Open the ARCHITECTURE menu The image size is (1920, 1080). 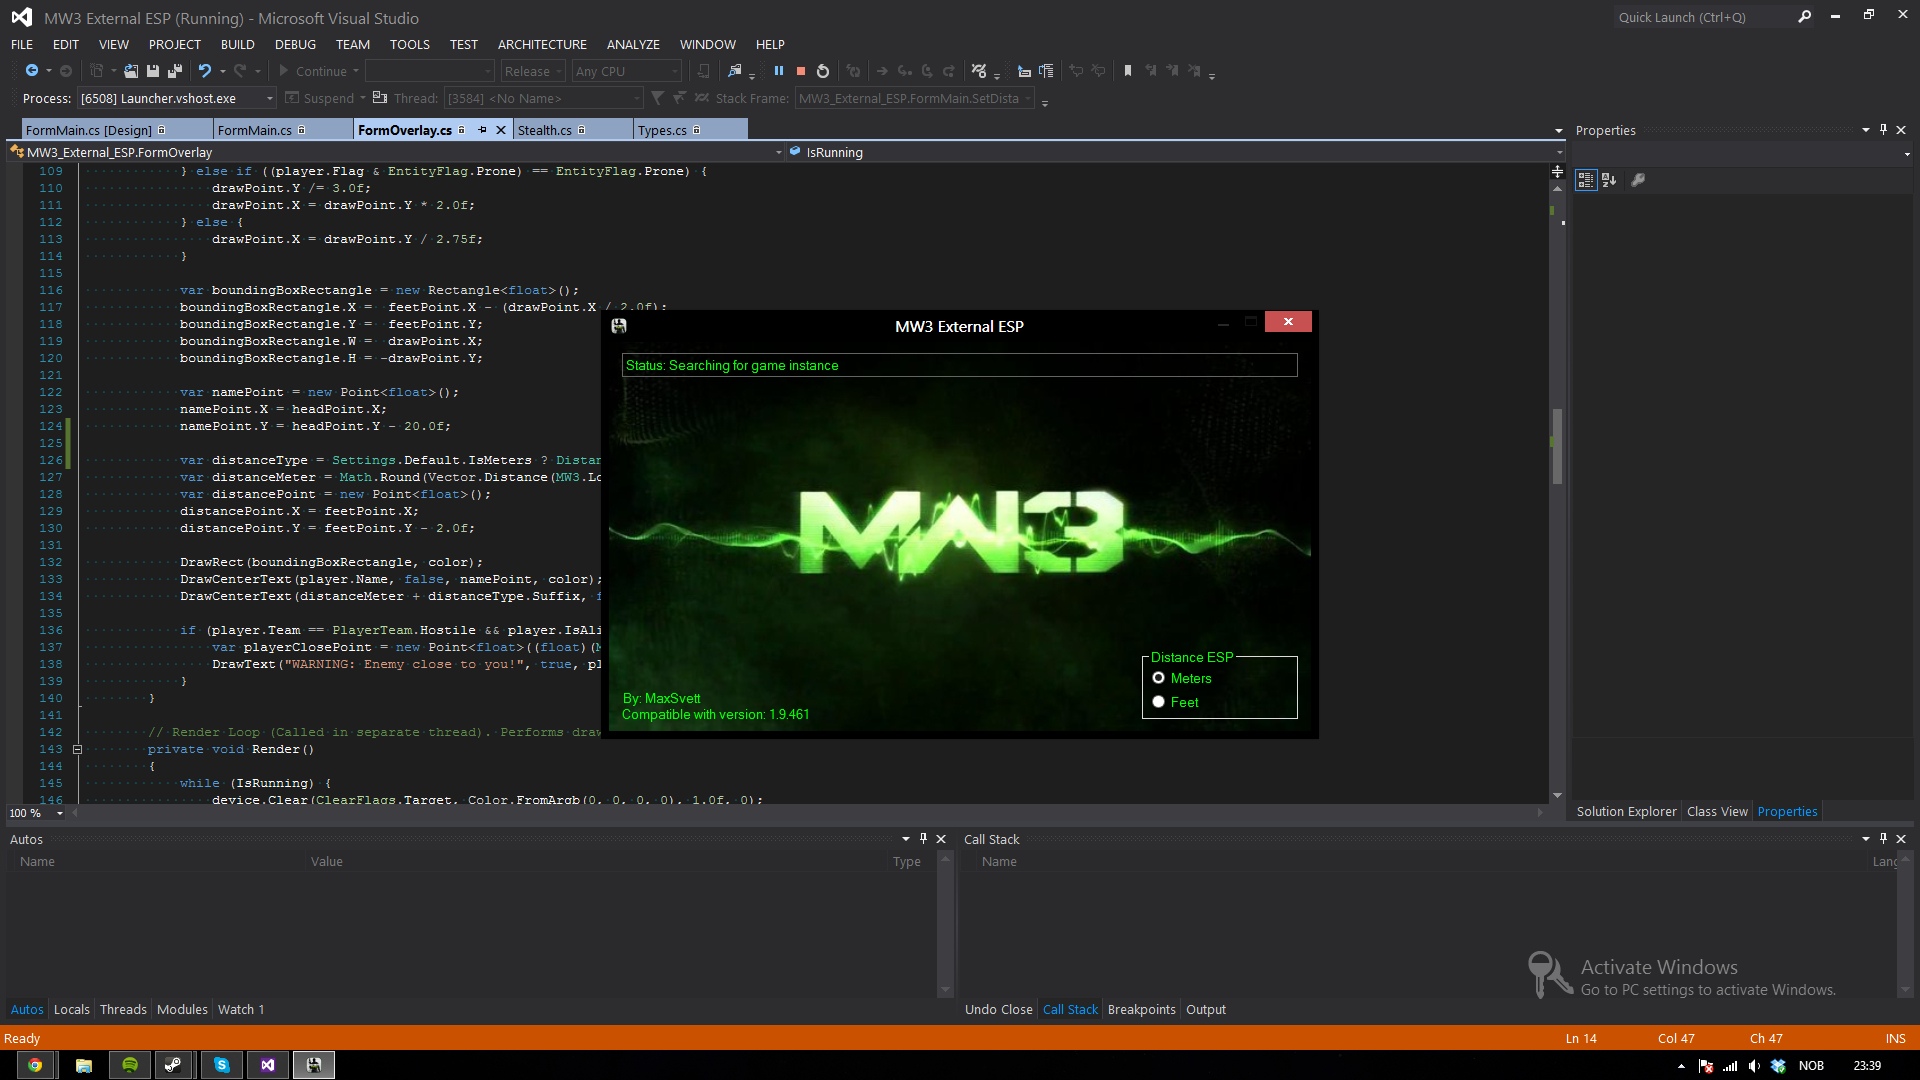542,44
